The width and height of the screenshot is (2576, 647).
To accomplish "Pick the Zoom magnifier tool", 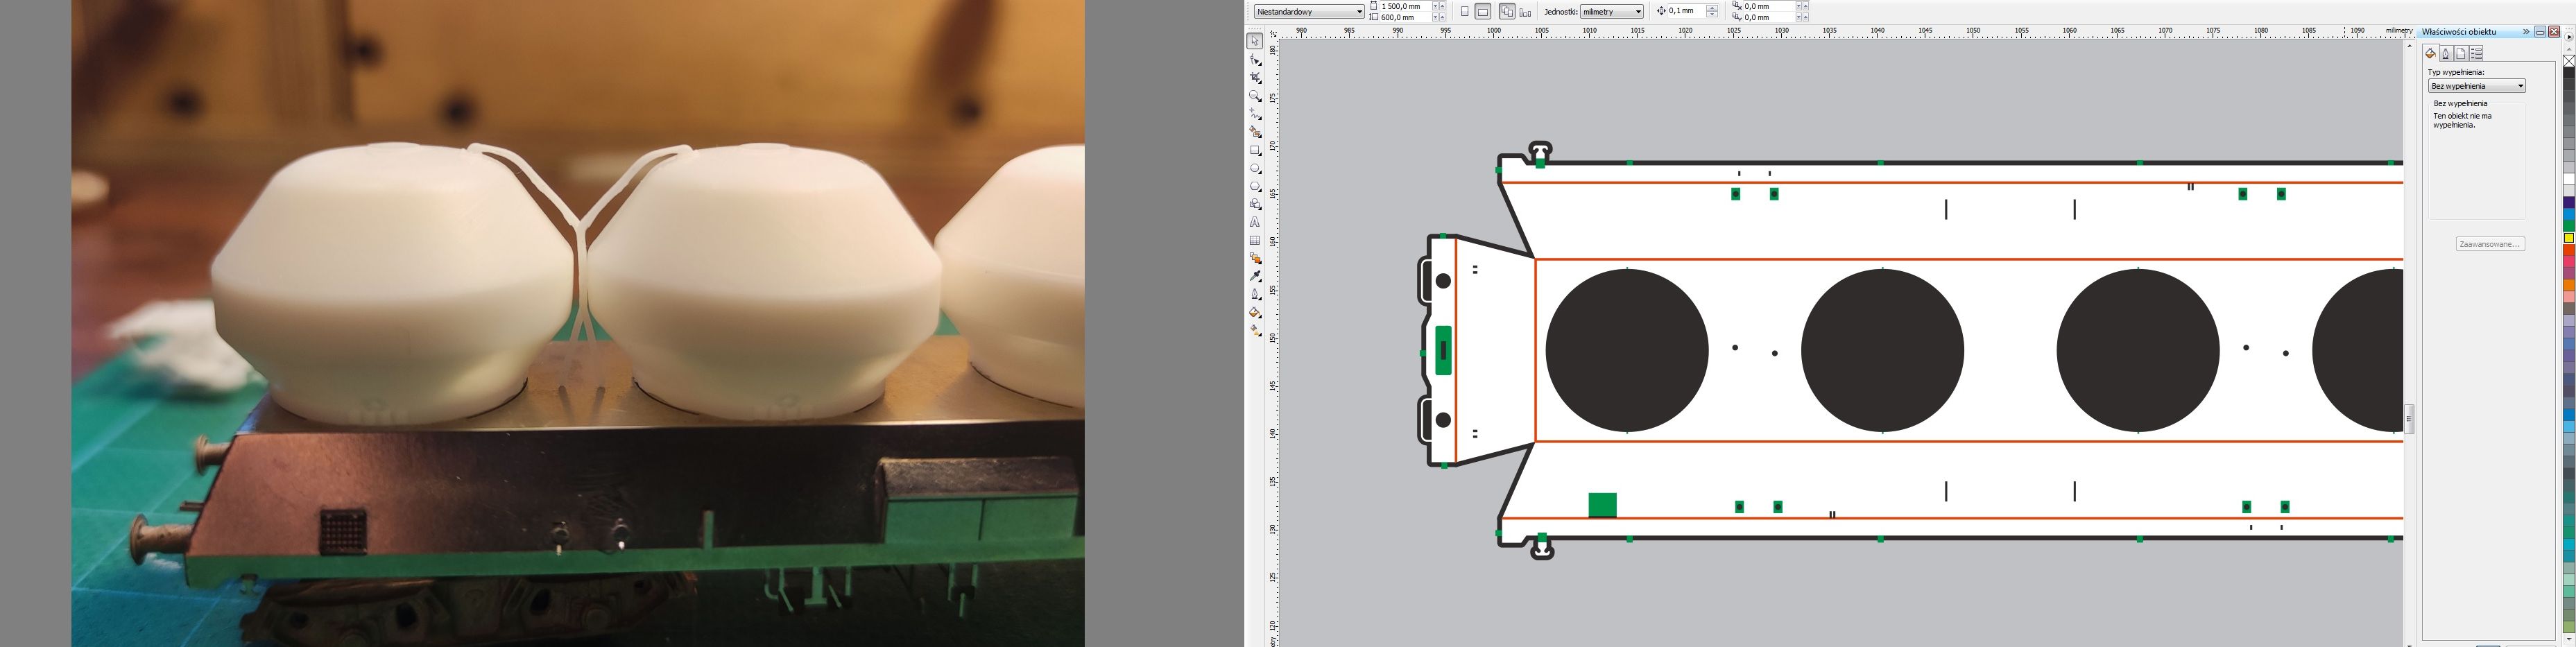I will click(1255, 96).
